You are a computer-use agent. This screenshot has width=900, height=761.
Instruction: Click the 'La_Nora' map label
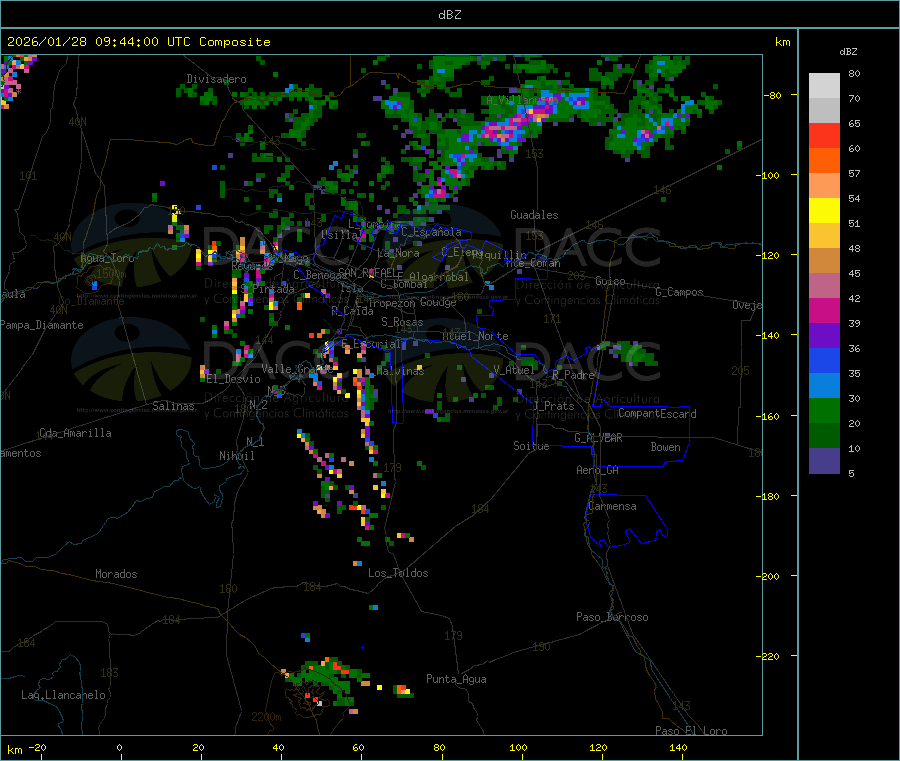(x=398, y=253)
